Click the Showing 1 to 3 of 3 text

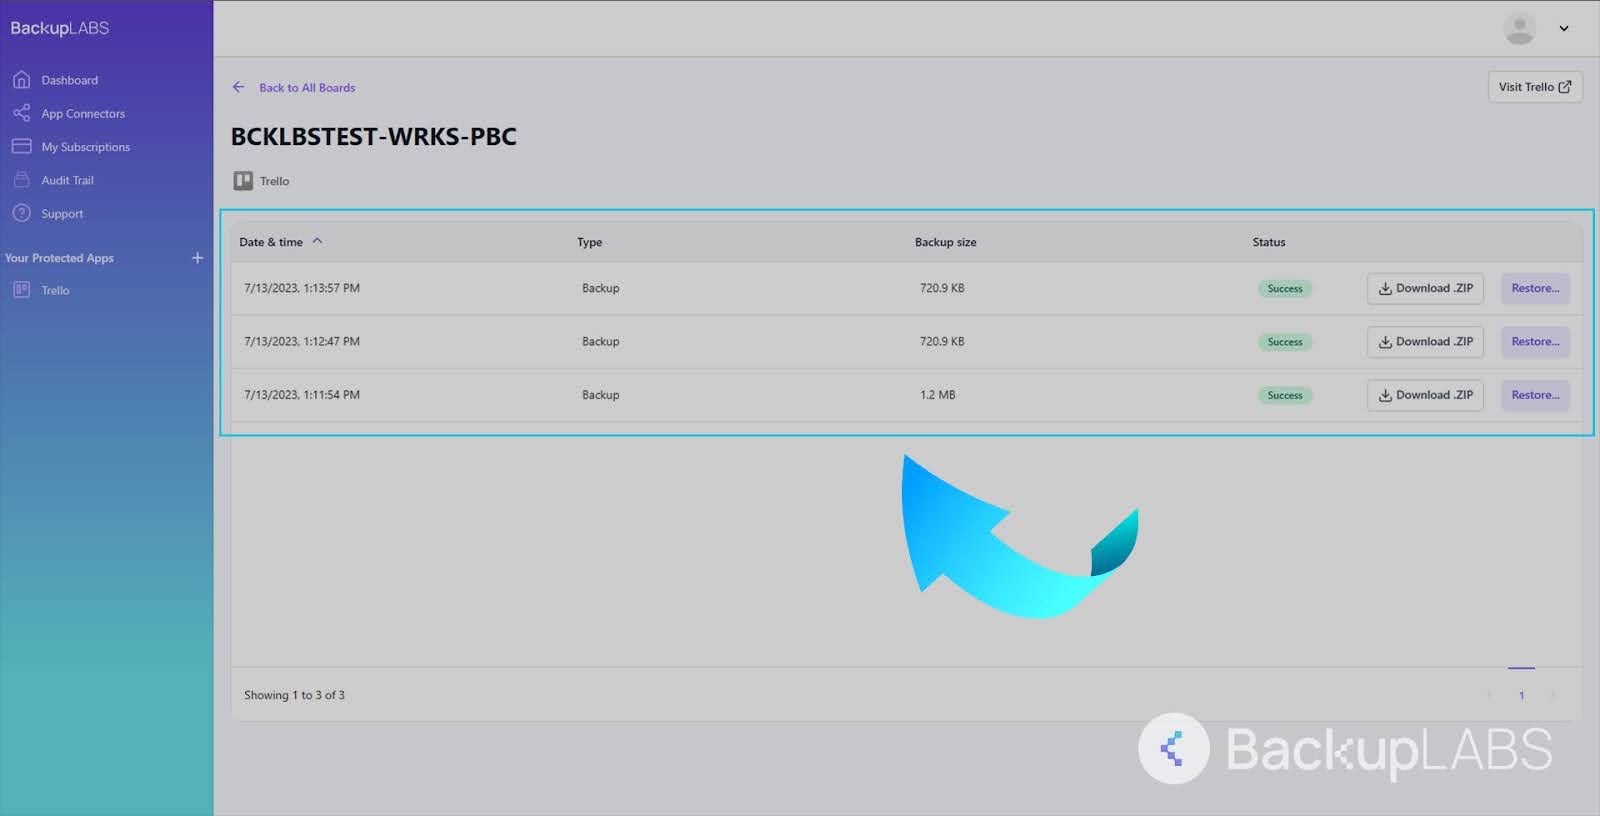294,695
